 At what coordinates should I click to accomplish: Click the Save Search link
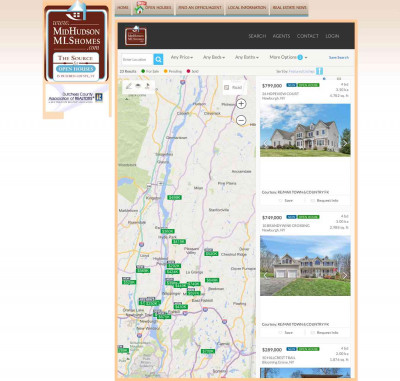click(339, 58)
